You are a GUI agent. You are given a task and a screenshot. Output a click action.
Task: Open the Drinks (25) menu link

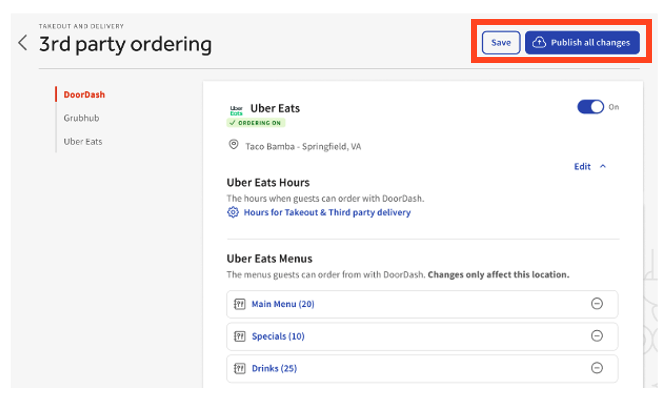[274, 368]
